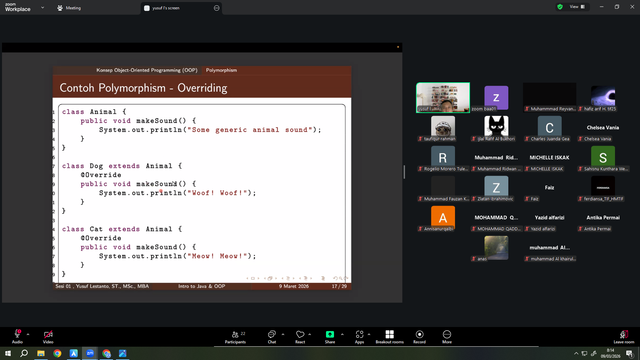Select Muhammad Fauzan participant tile
640x360 pixels.
point(443,188)
